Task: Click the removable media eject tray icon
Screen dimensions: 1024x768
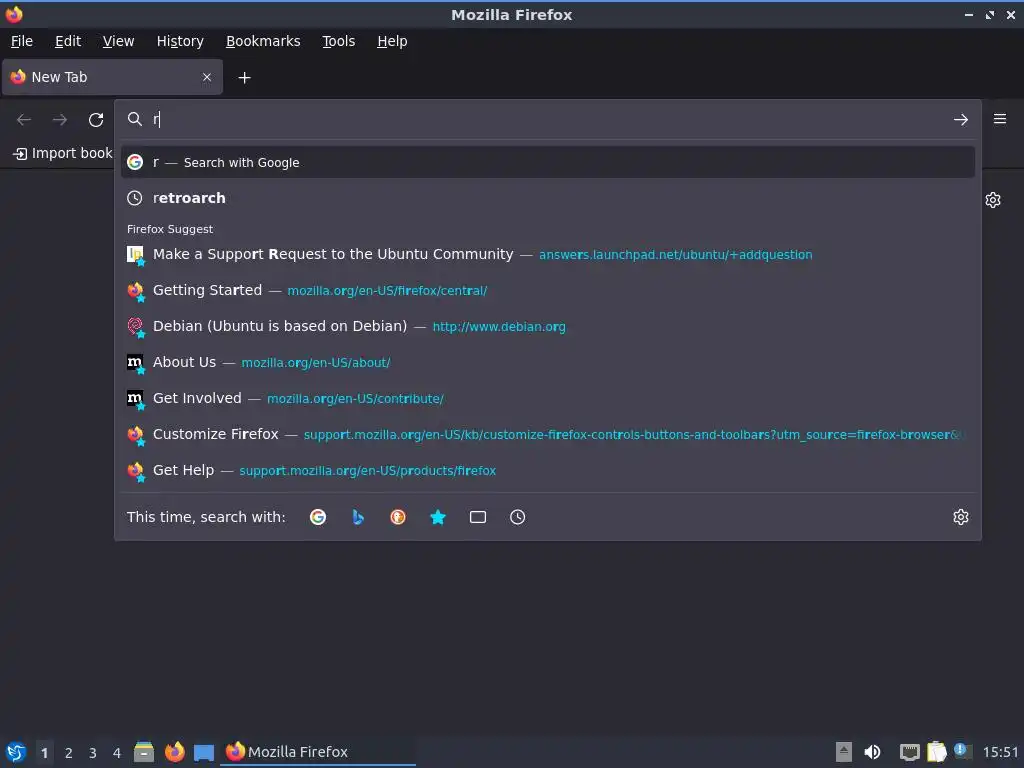Action: 844,752
